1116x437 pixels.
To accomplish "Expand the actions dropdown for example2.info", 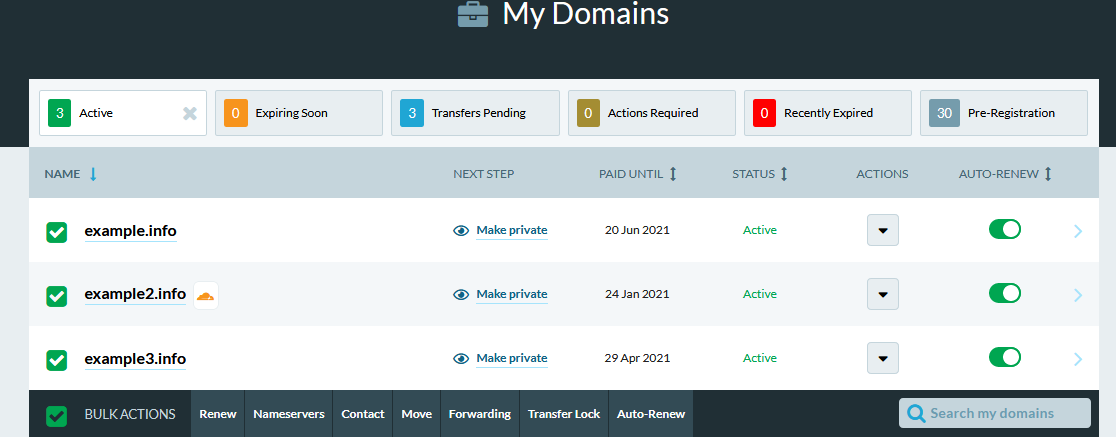I will (x=882, y=294).
